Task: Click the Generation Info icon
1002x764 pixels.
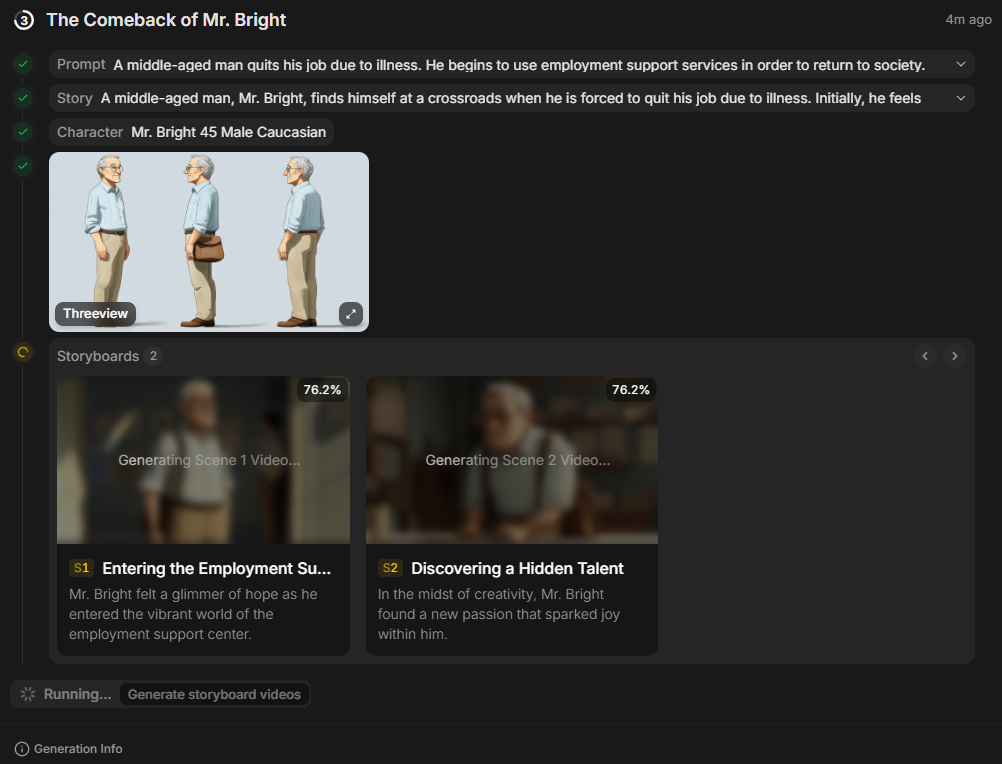Action: tap(22, 749)
